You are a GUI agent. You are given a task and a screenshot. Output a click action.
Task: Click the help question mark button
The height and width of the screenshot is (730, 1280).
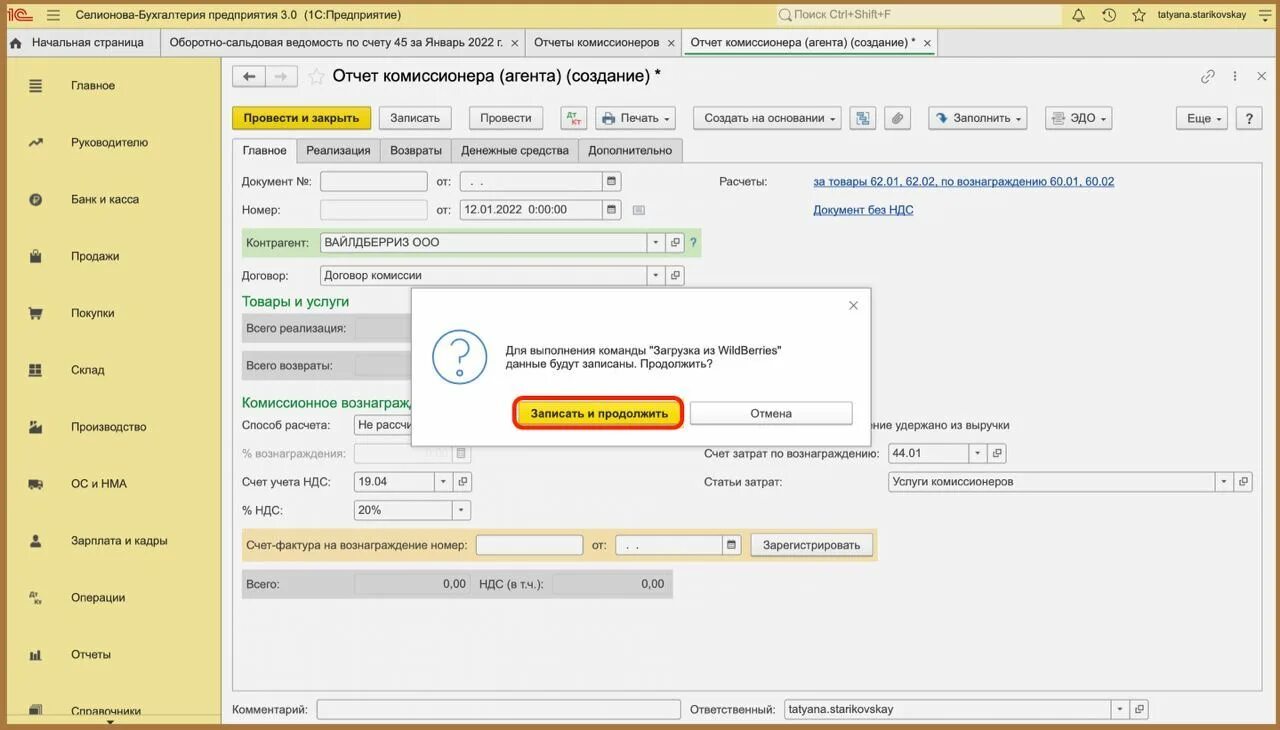click(x=1249, y=118)
